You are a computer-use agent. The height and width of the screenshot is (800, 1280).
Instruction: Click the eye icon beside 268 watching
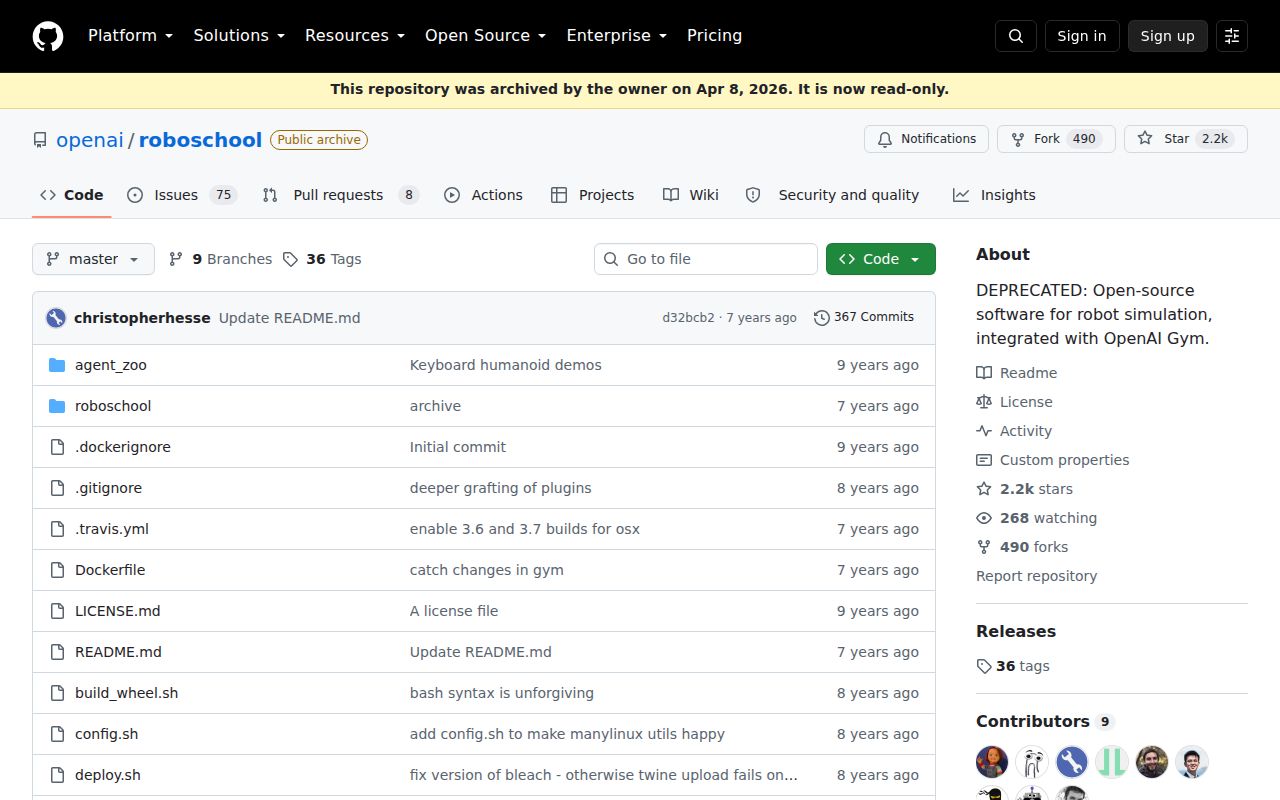984,518
